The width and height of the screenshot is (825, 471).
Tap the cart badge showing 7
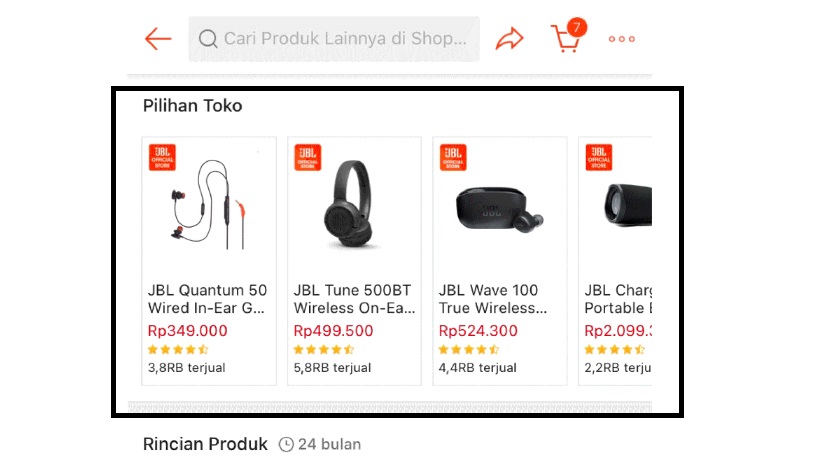pyautogui.click(x=576, y=26)
